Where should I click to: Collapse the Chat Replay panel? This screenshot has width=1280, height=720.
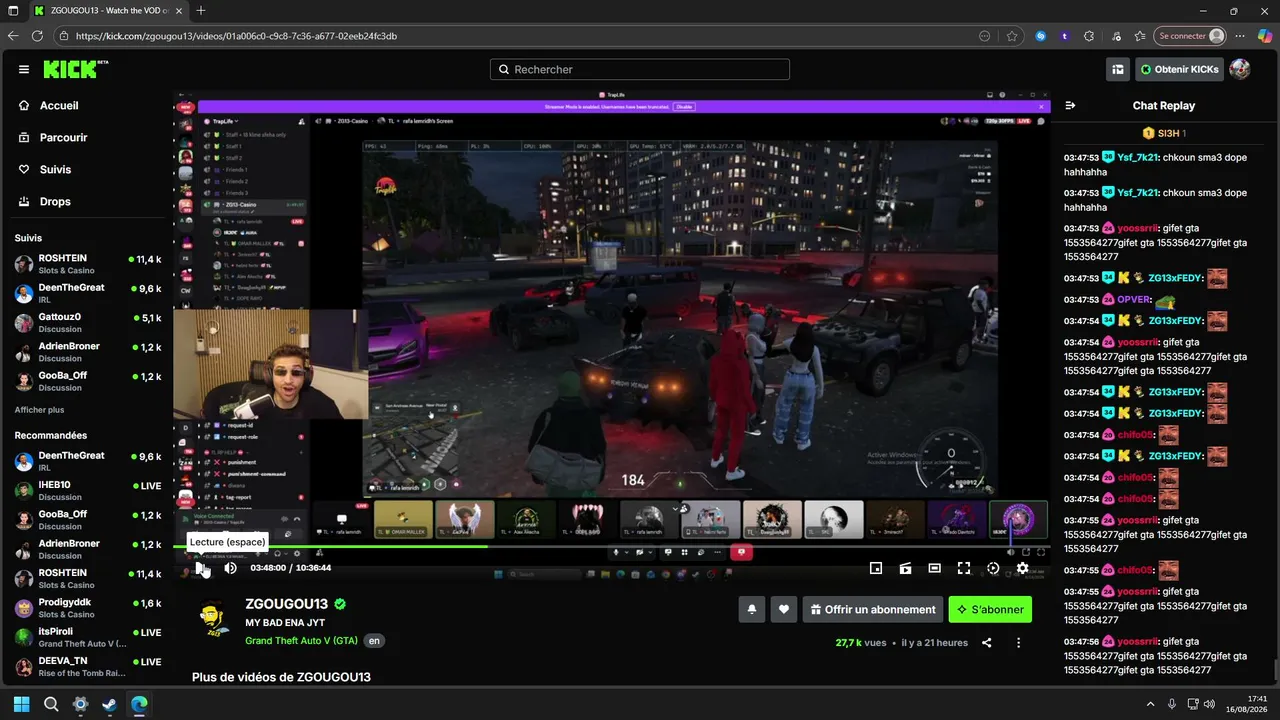point(1070,105)
